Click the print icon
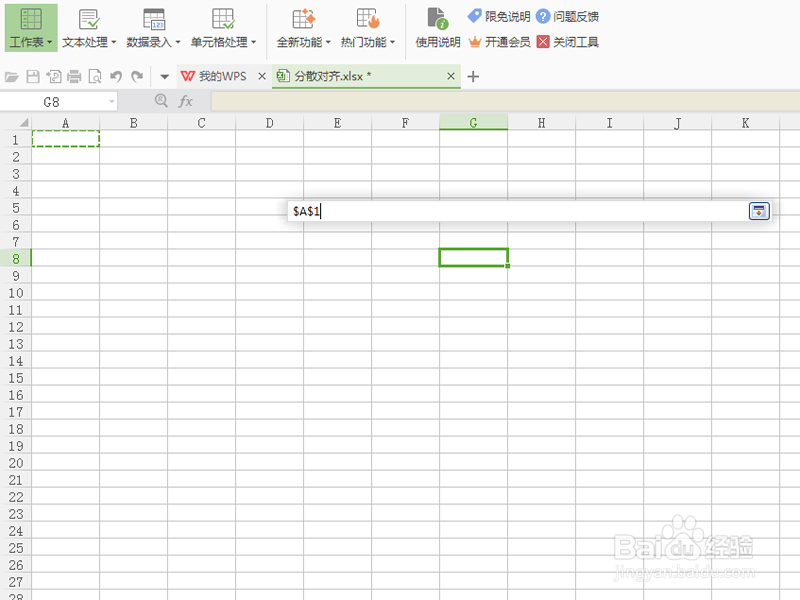 (74, 77)
